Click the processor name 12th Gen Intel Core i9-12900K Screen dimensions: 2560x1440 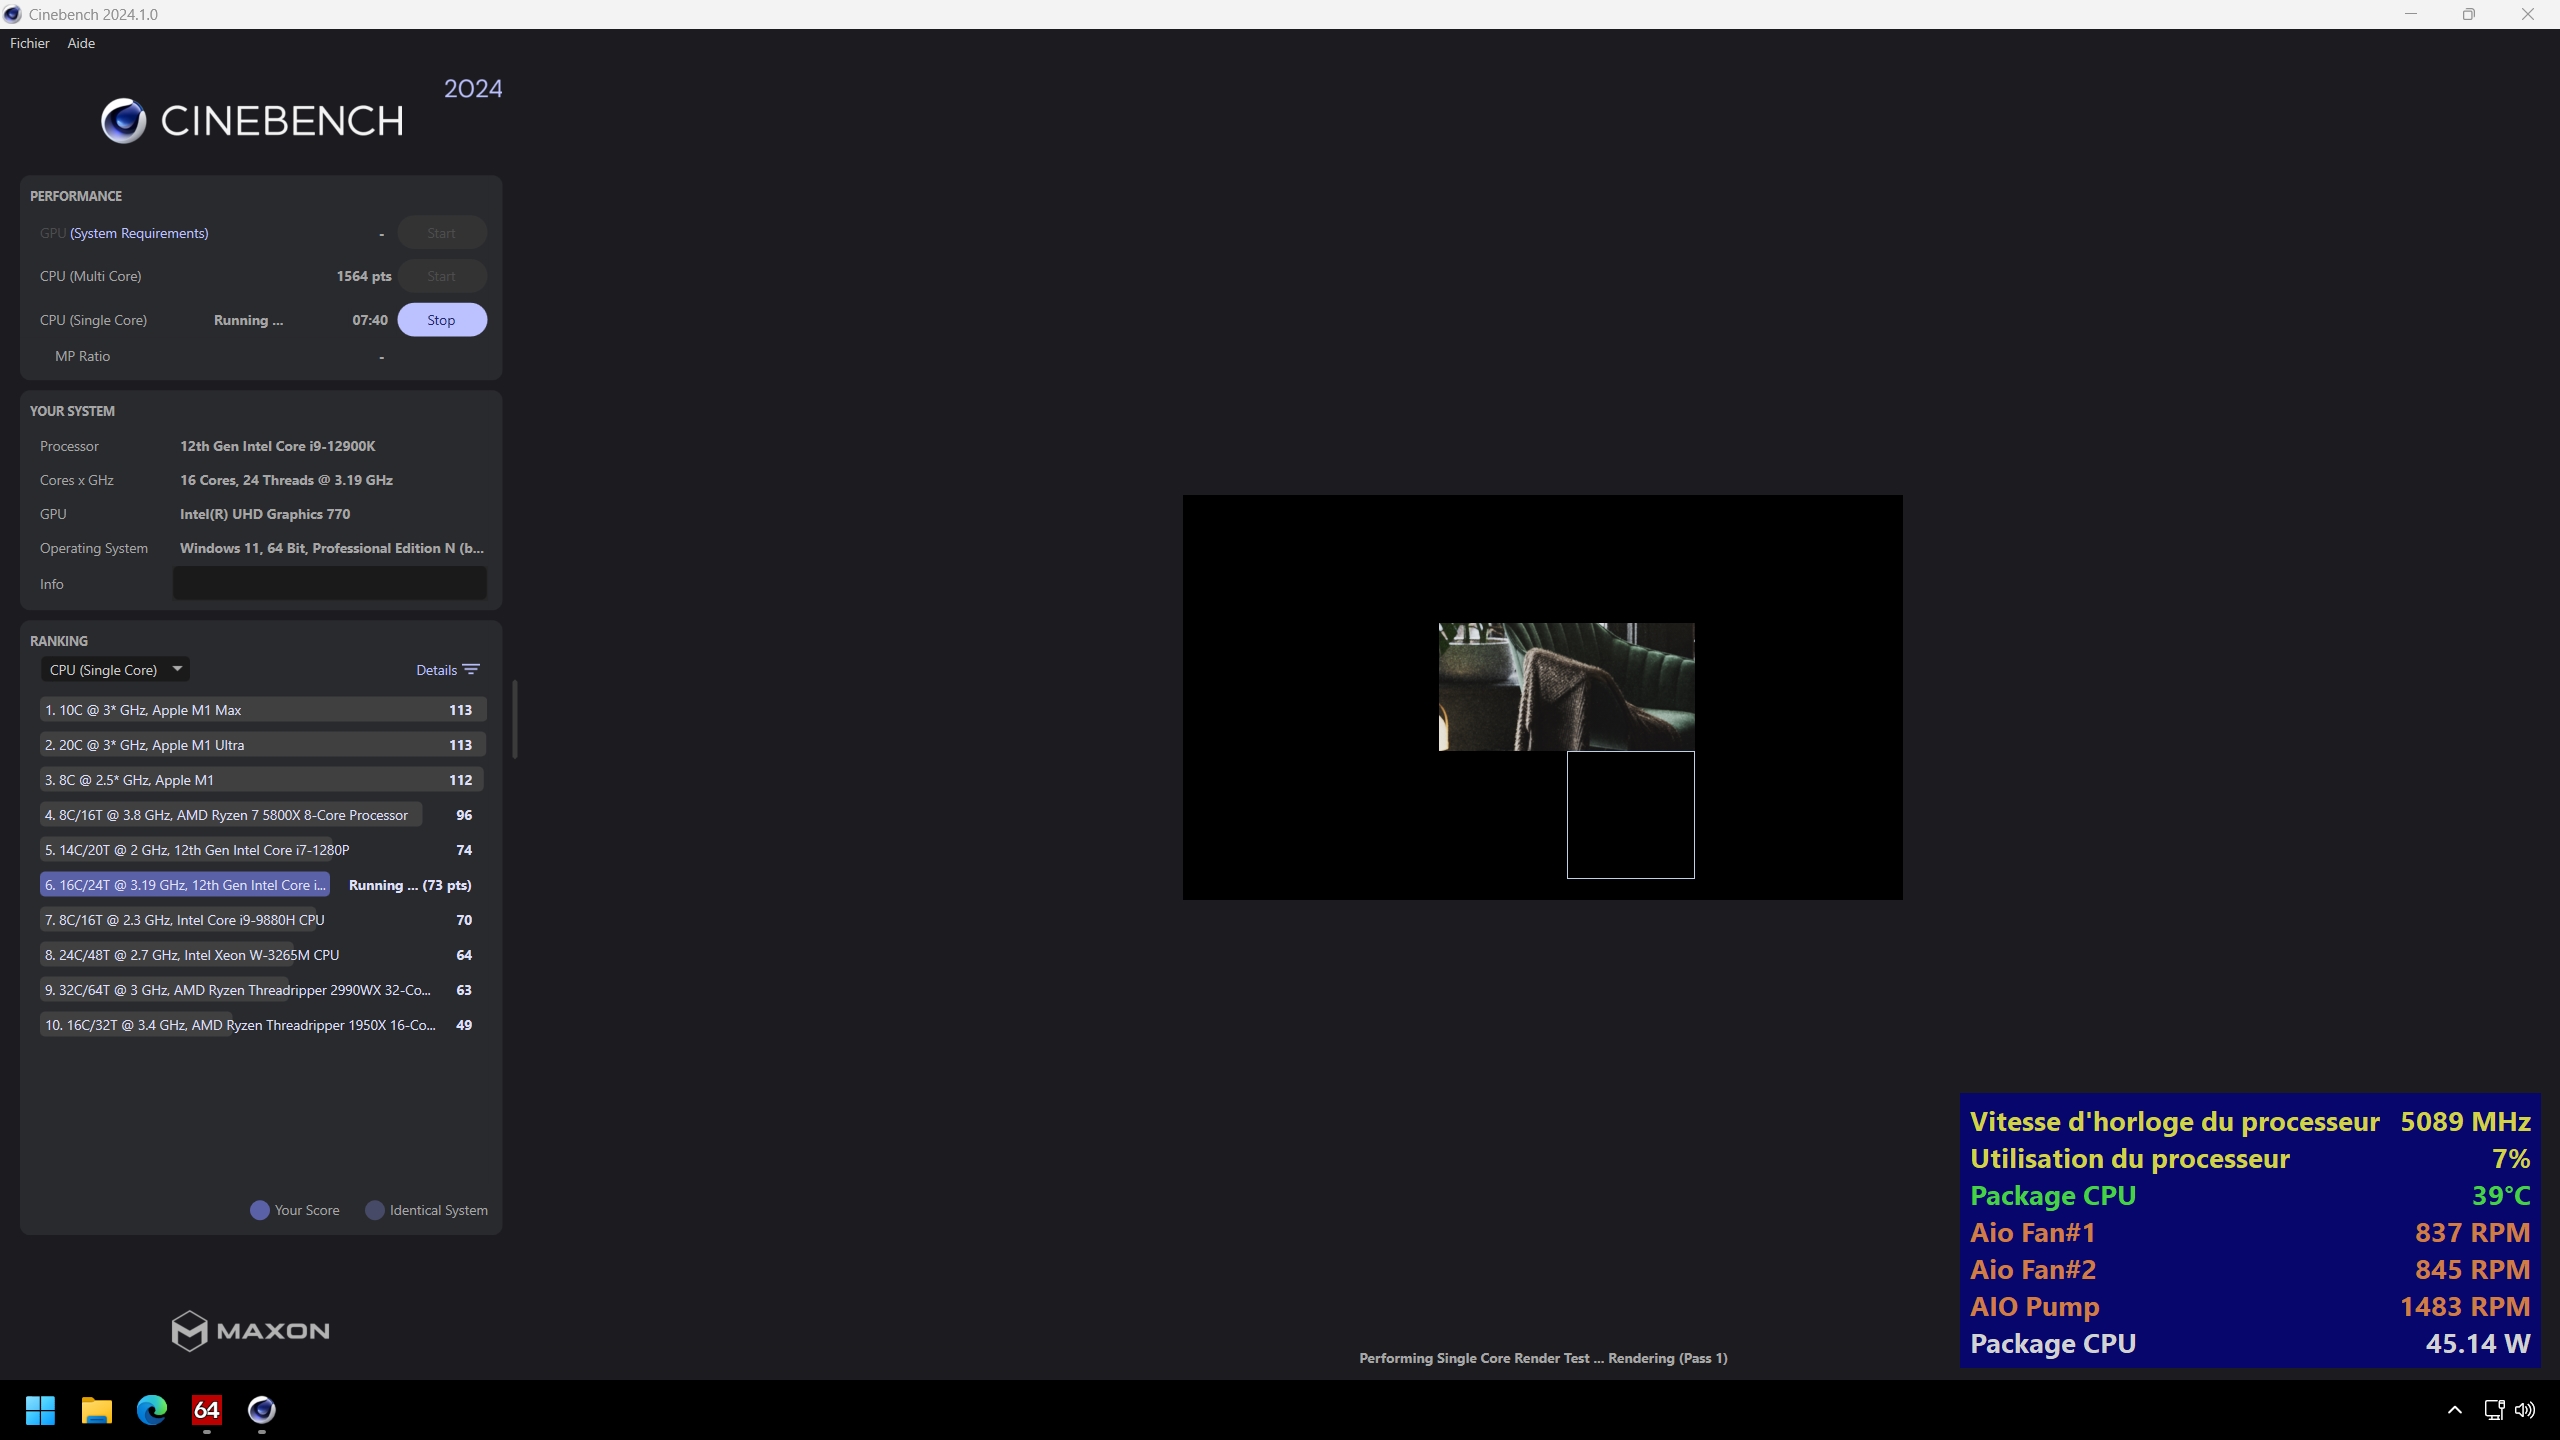pyautogui.click(x=278, y=446)
